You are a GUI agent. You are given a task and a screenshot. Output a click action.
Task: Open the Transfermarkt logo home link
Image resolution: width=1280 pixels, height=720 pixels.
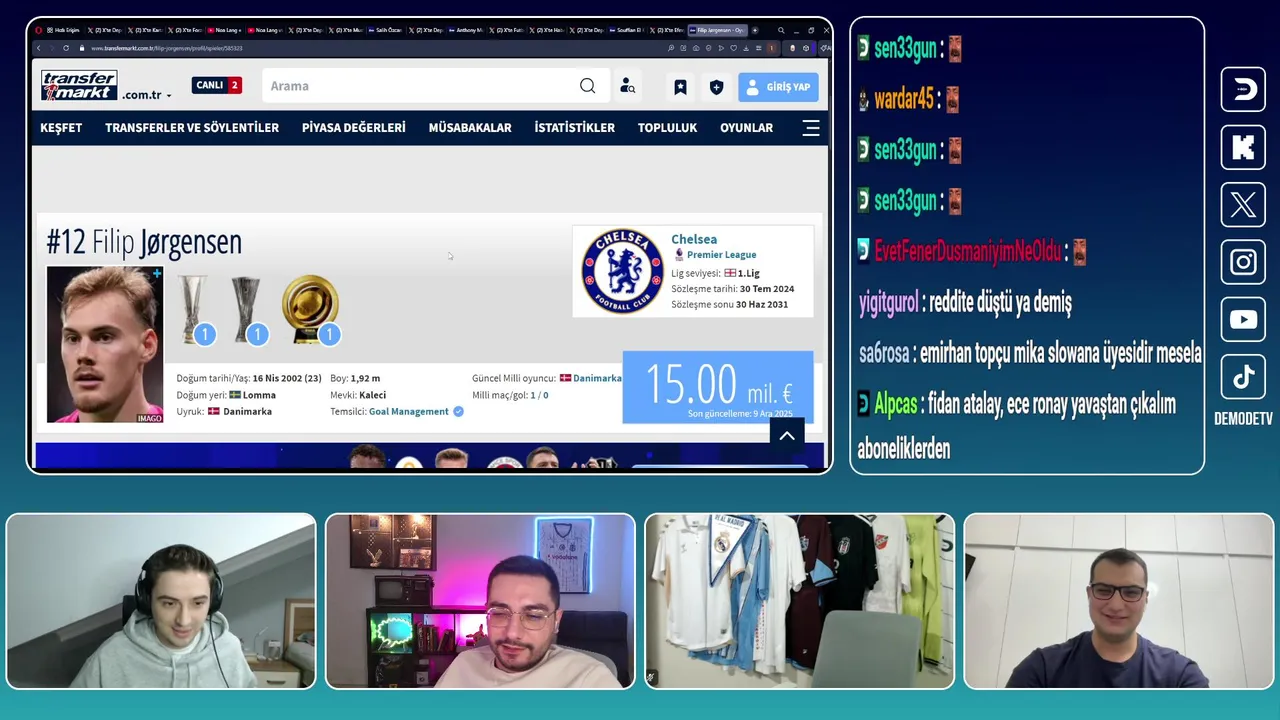79,85
